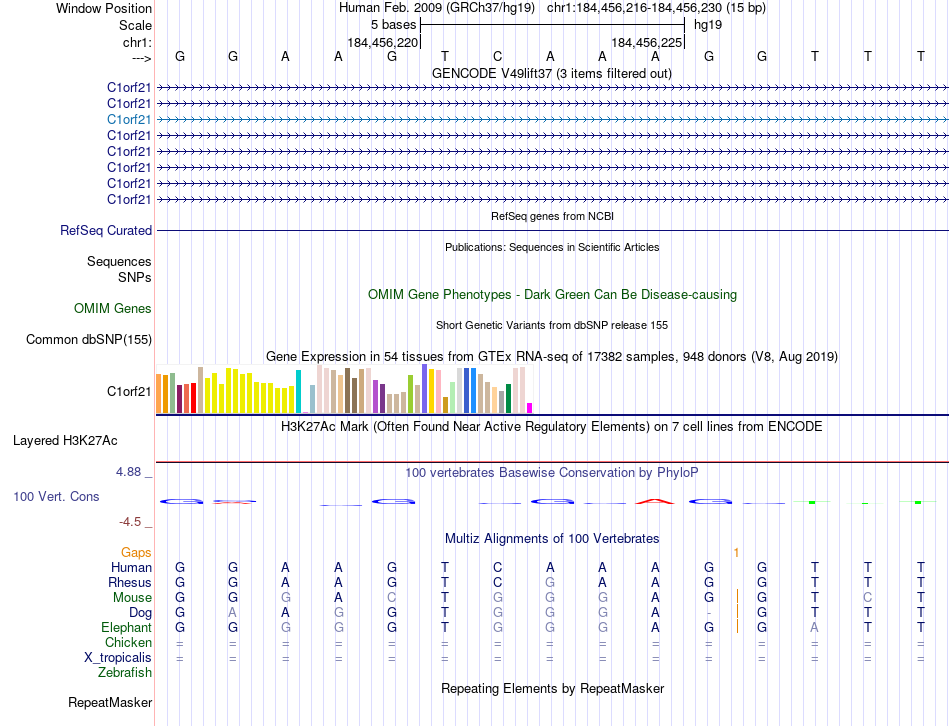This screenshot has width=950, height=726.
Task: Click the cyan bar in the GTEx chart
Action: [298, 391]
